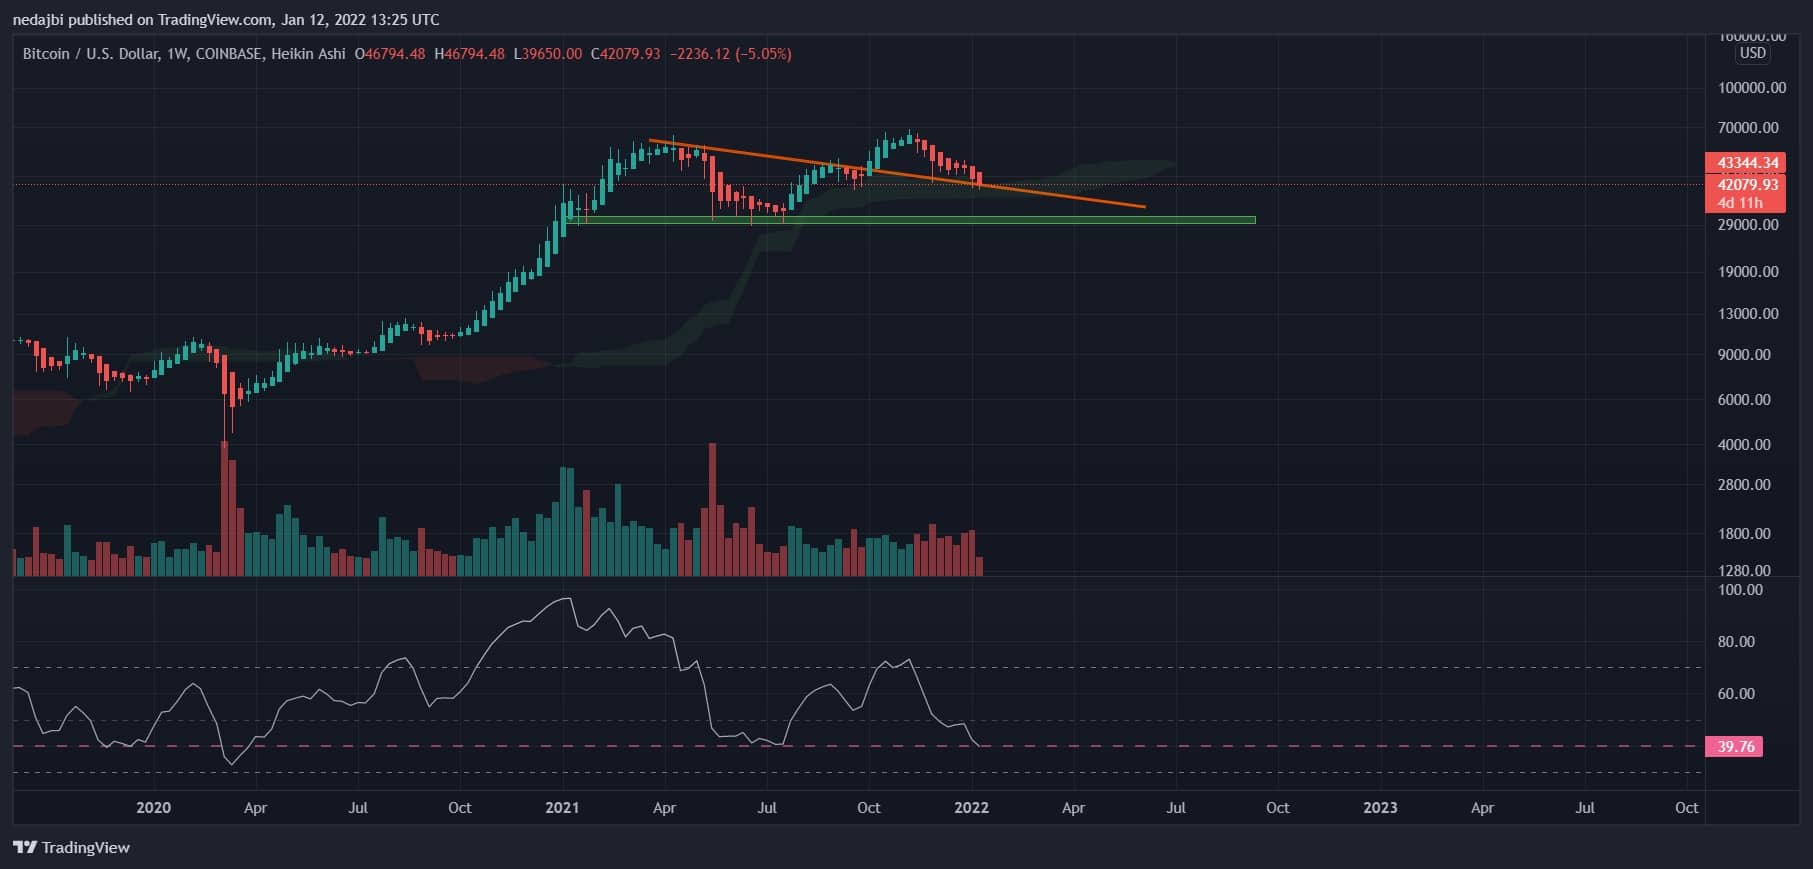The width and height of the screenshot is (1813, 869).
Task: Select the 42079.93 last price label on axis
Action: coord(1747,184)
